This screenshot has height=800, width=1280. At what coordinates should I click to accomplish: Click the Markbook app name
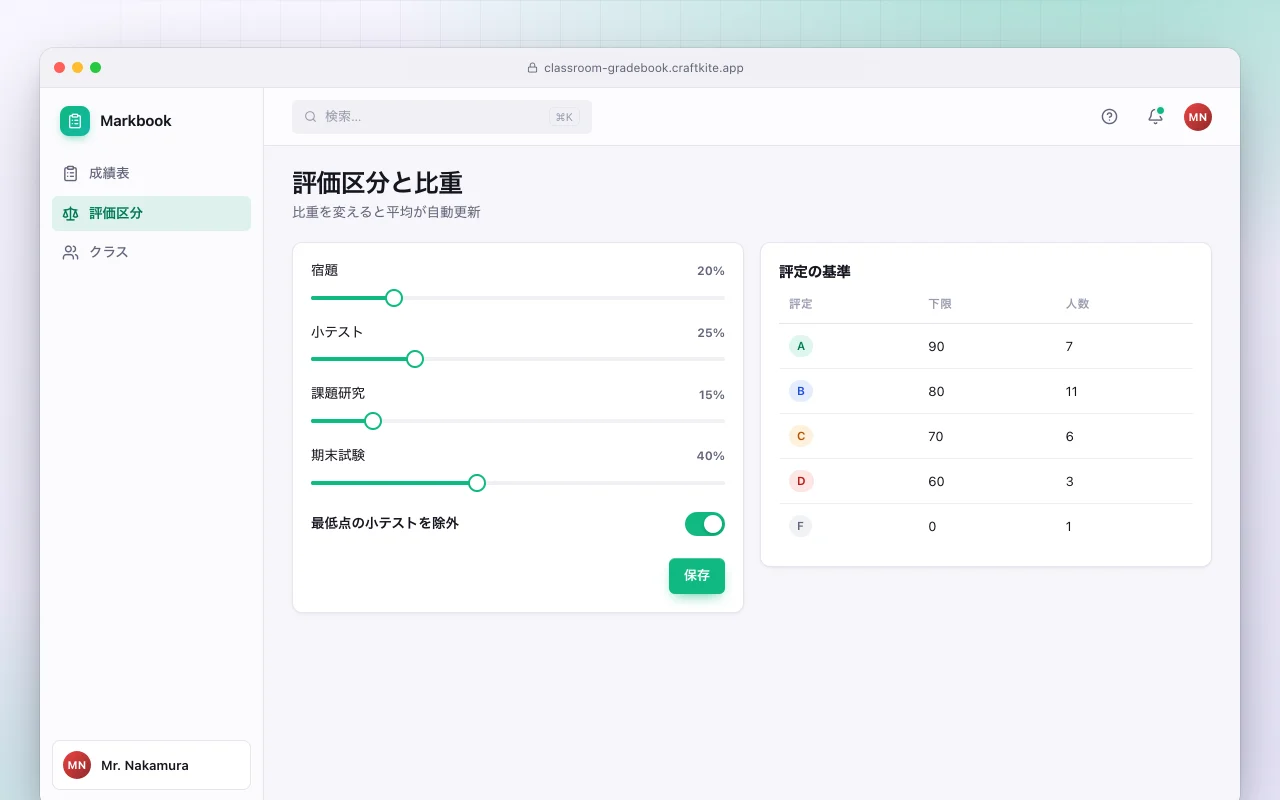[x=136, y=121]
